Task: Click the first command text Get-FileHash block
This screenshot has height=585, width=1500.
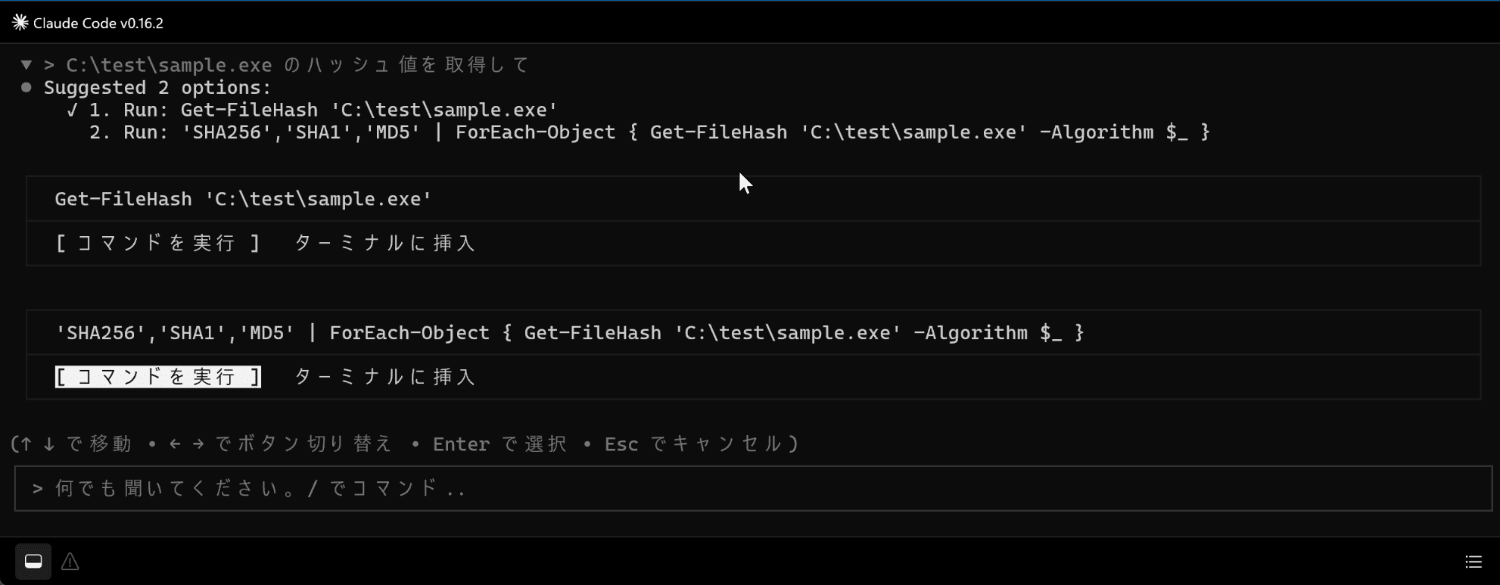Action: coord(243,199)
